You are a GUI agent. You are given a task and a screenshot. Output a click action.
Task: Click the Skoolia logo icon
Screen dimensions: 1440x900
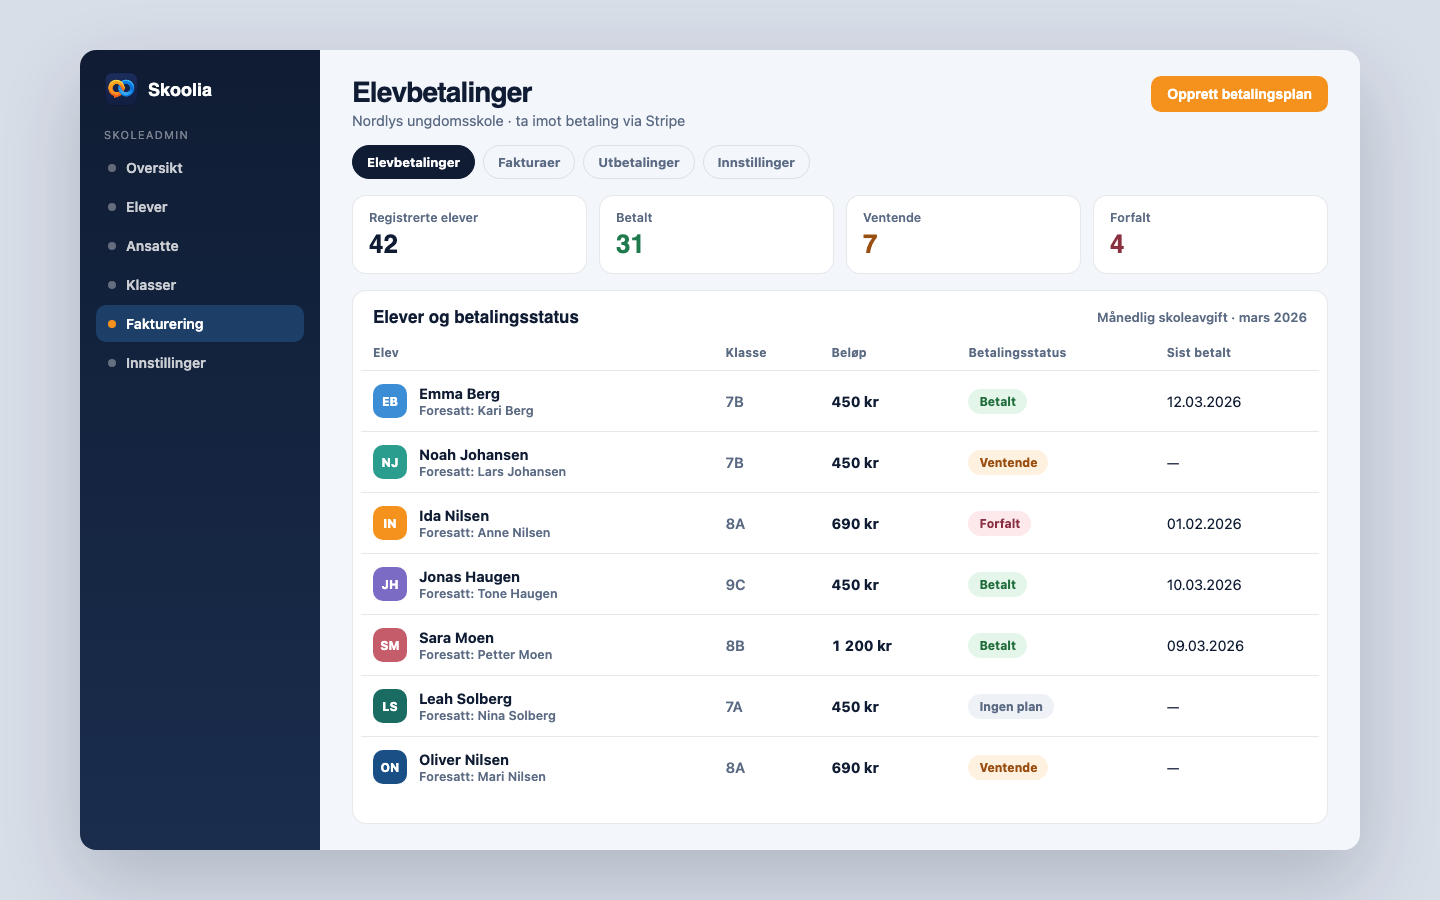[x=121, y=88]
